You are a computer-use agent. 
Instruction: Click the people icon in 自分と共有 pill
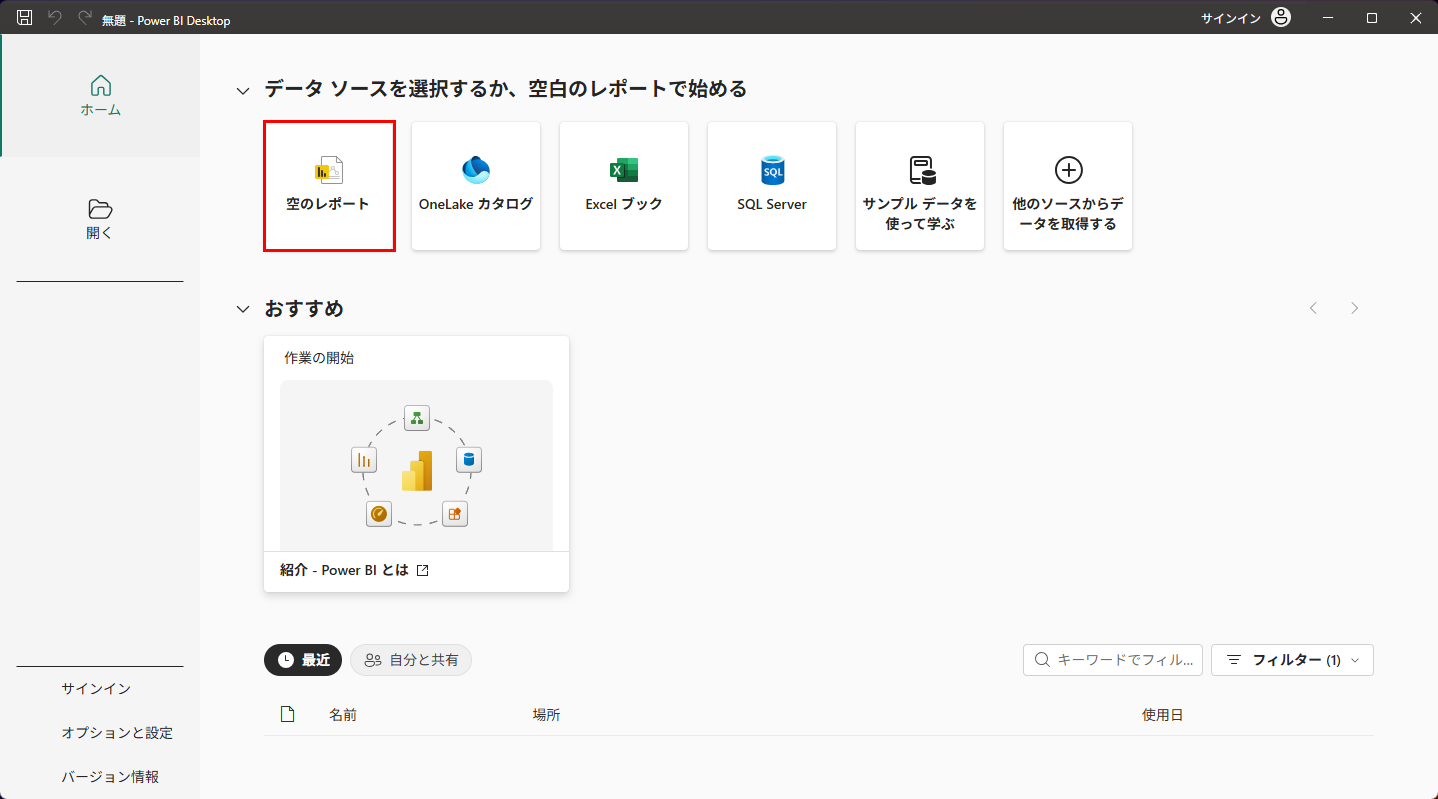pyautogui.click(x=373, y=660)
